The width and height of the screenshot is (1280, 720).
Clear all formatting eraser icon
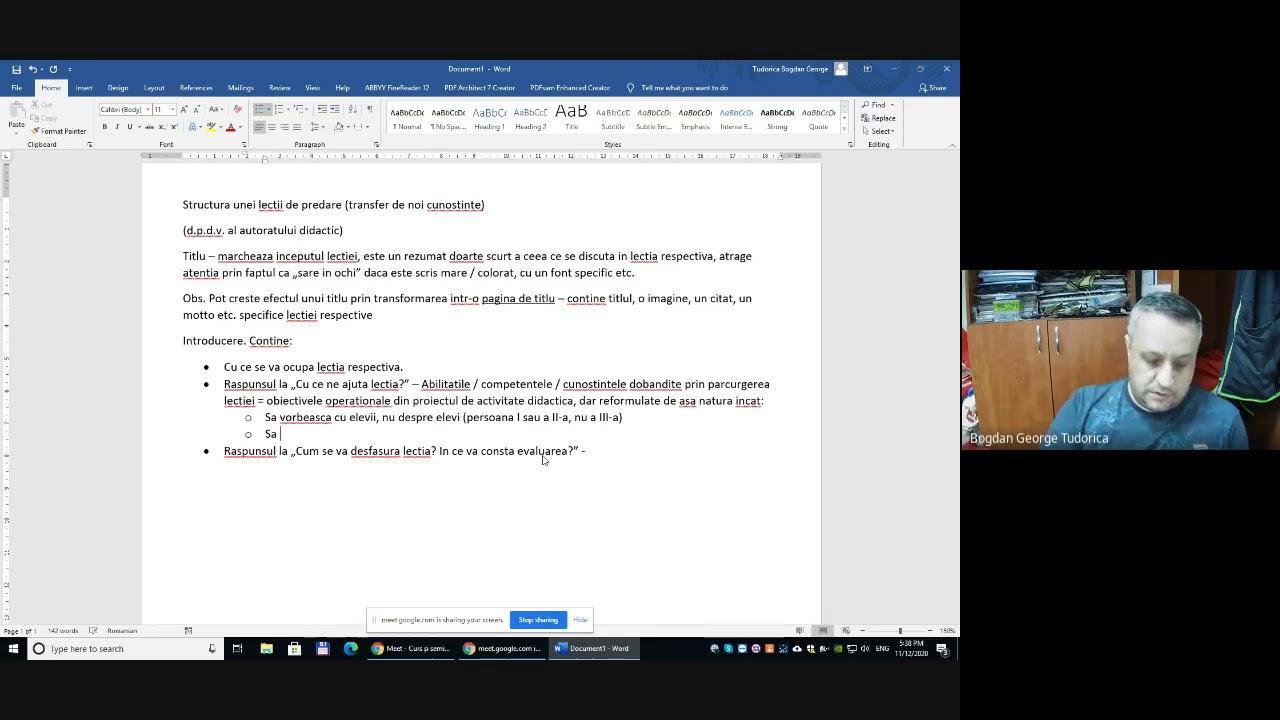237,109
